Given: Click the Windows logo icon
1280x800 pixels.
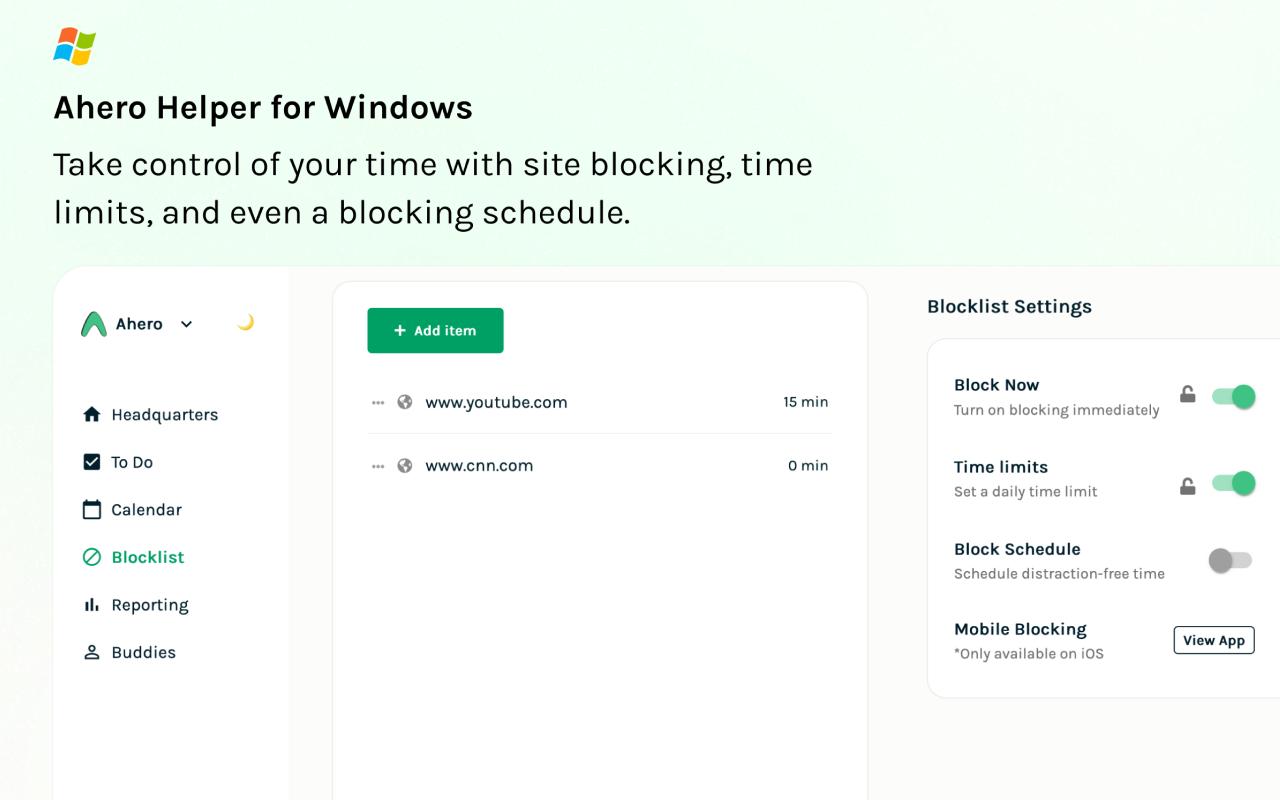Looking at the screenshot, I should (x=75, y=46).
